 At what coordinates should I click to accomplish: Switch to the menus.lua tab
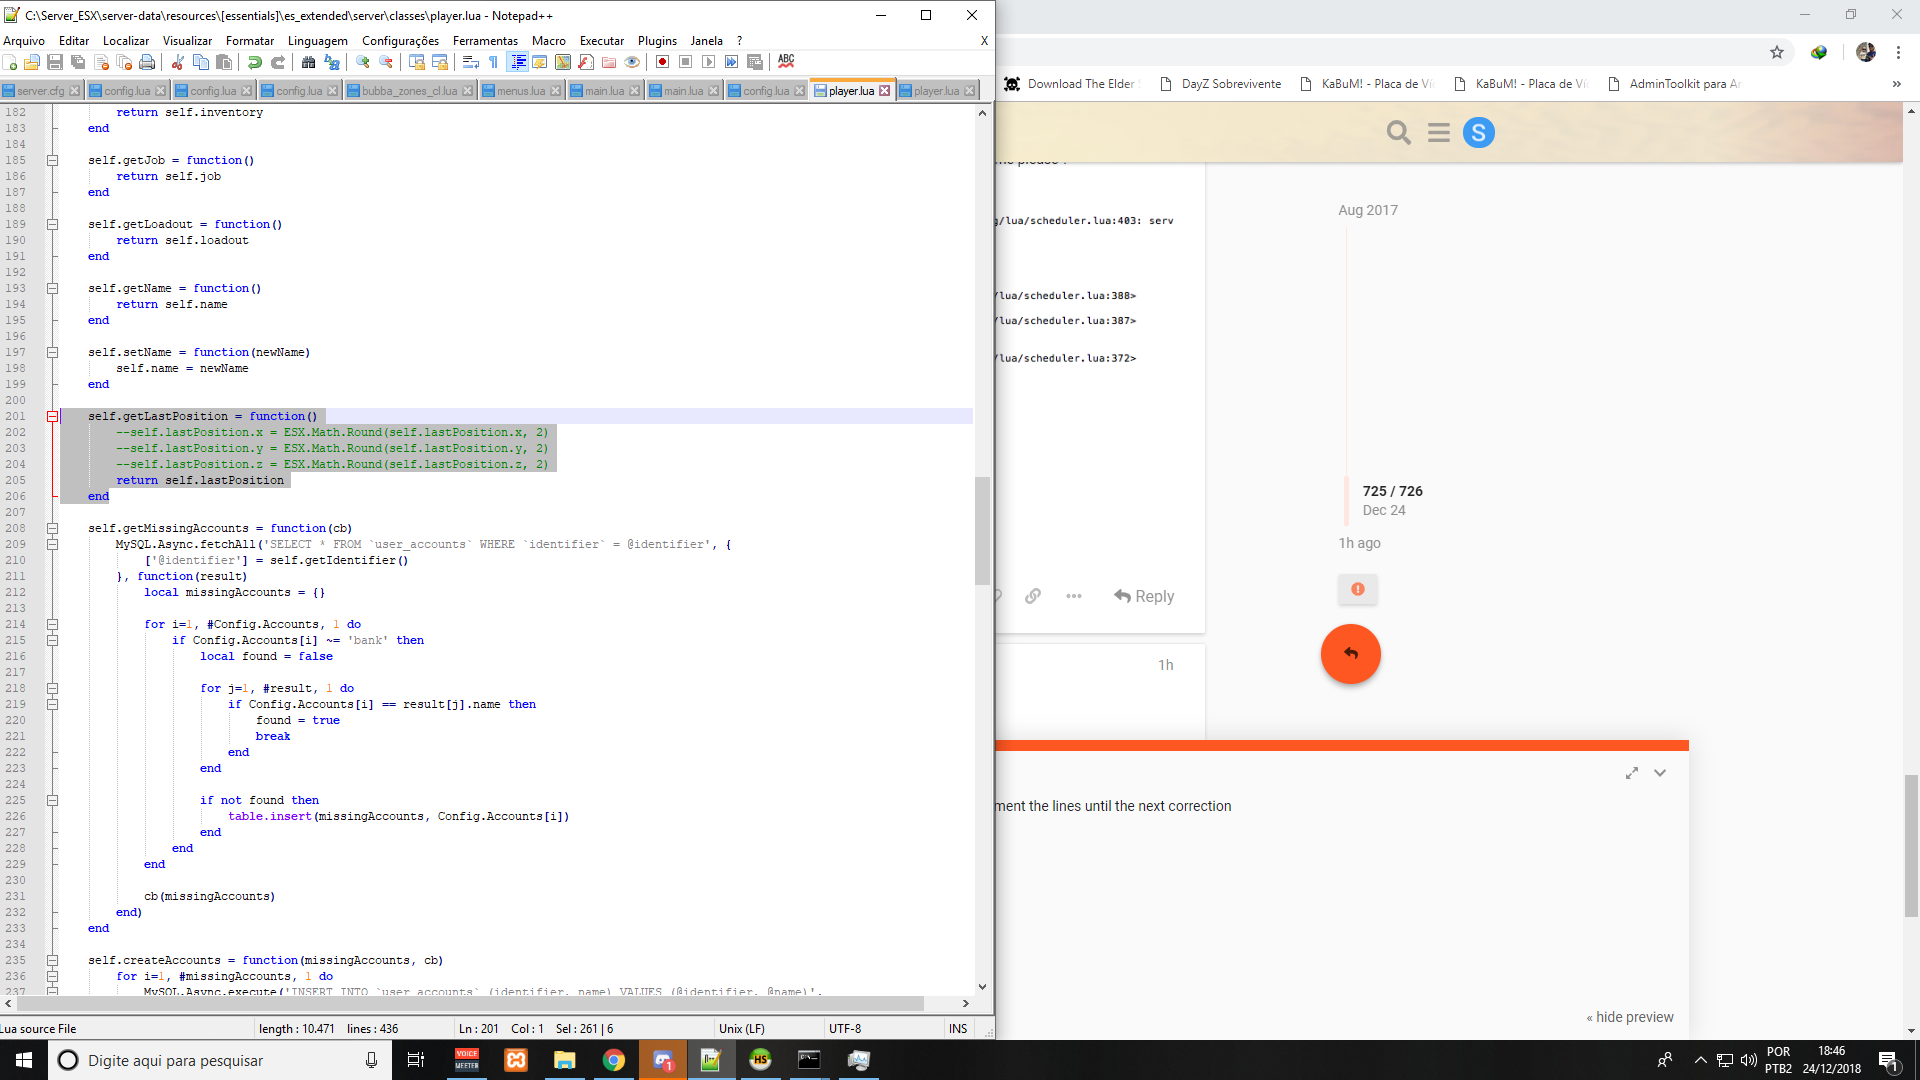point(521,91)
